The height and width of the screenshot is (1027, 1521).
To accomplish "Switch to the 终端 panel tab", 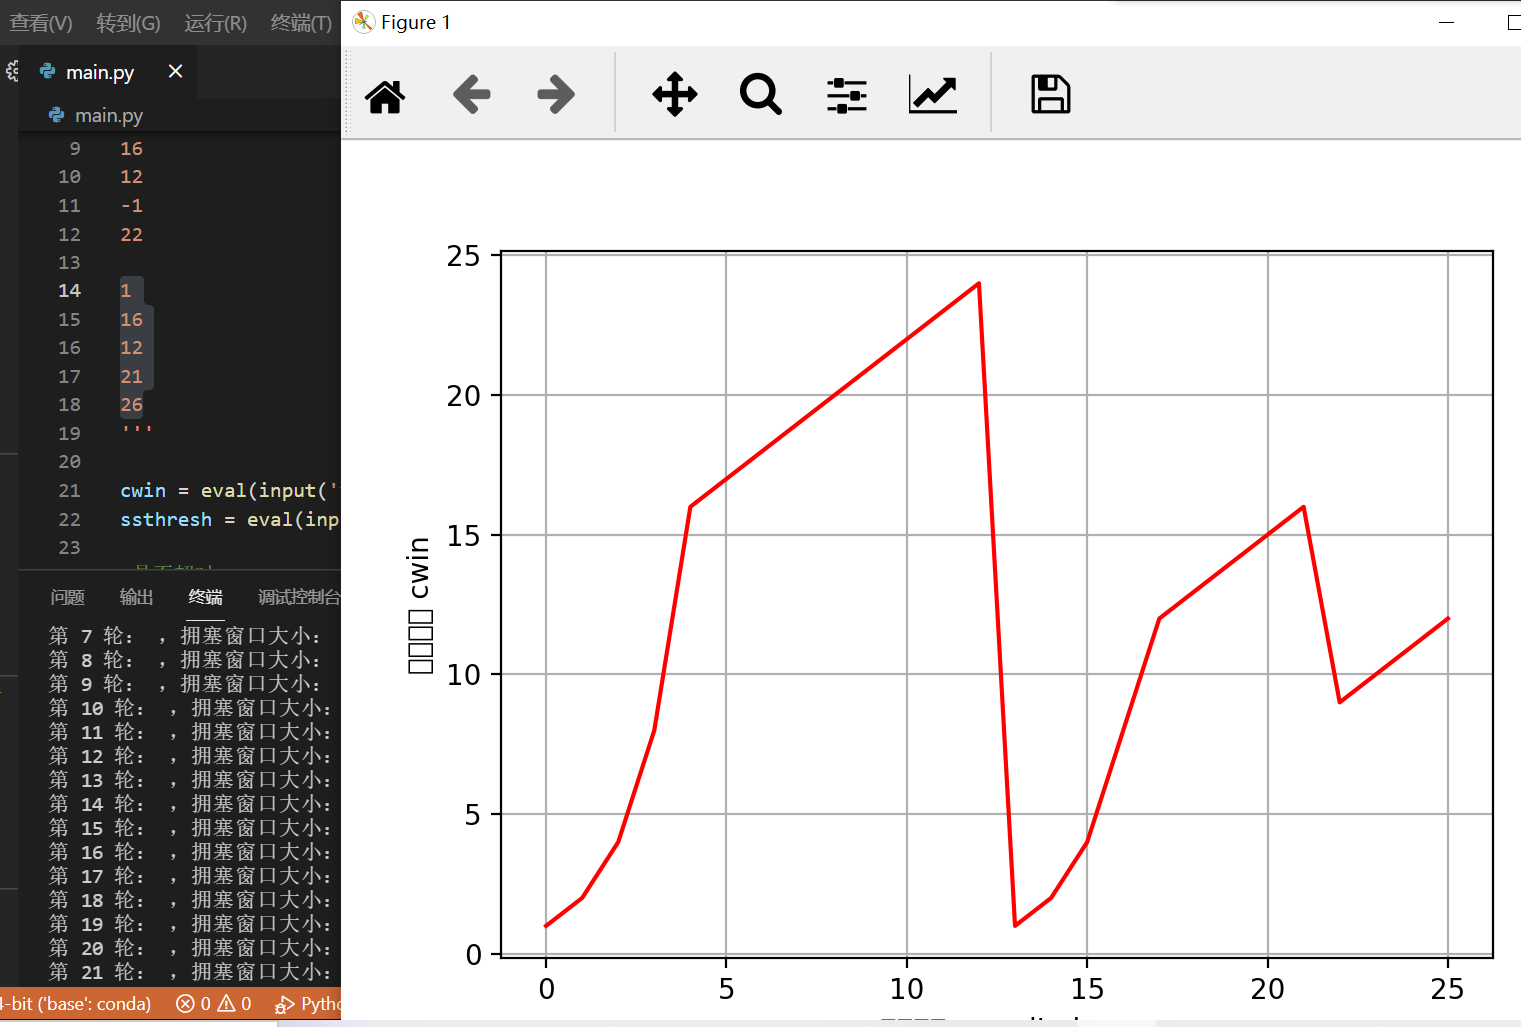I will click(x=205, y=597).
